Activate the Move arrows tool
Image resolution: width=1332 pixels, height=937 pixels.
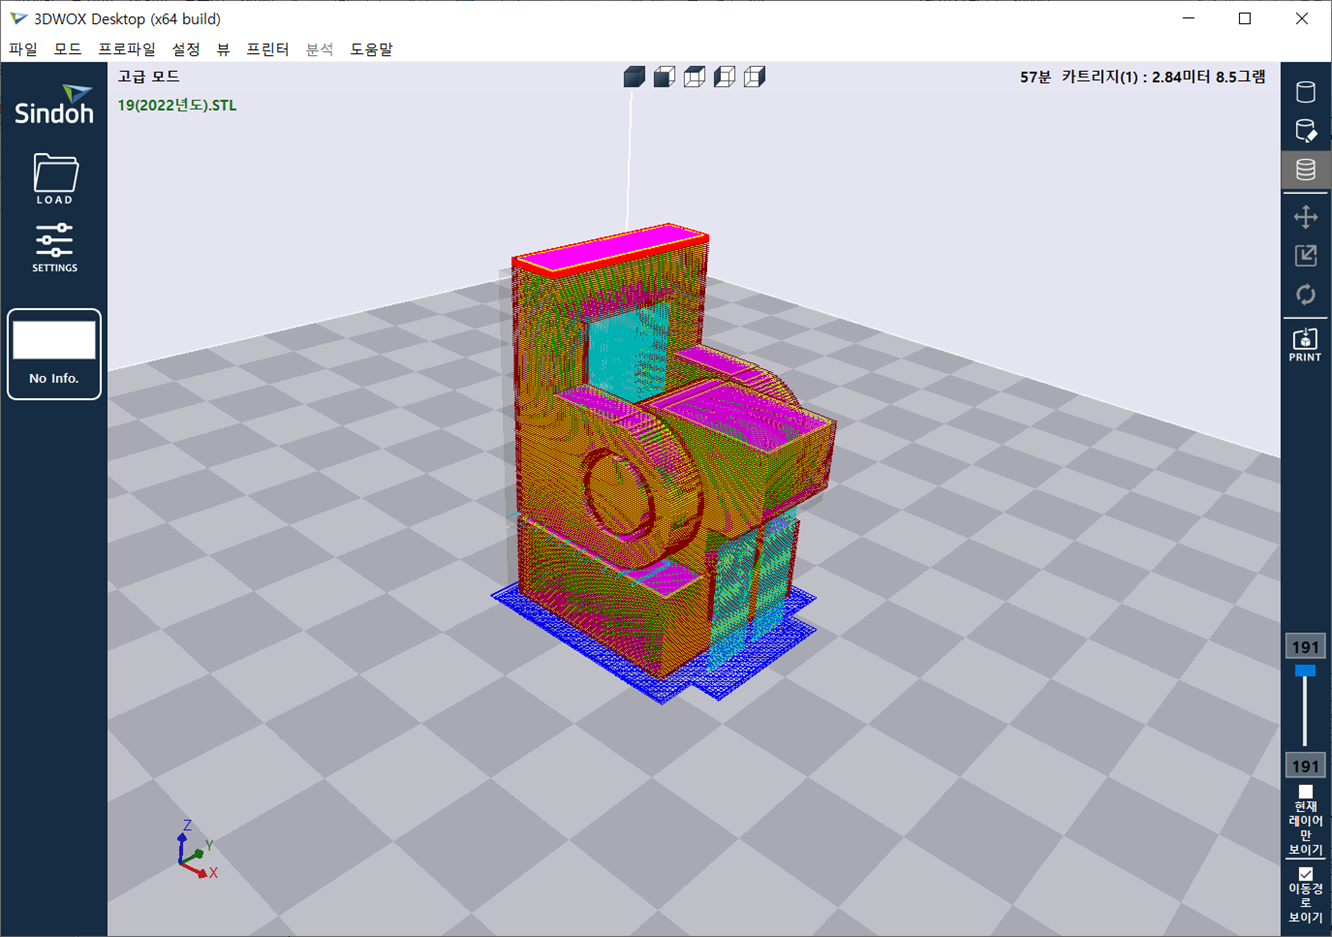[1305, 217]
